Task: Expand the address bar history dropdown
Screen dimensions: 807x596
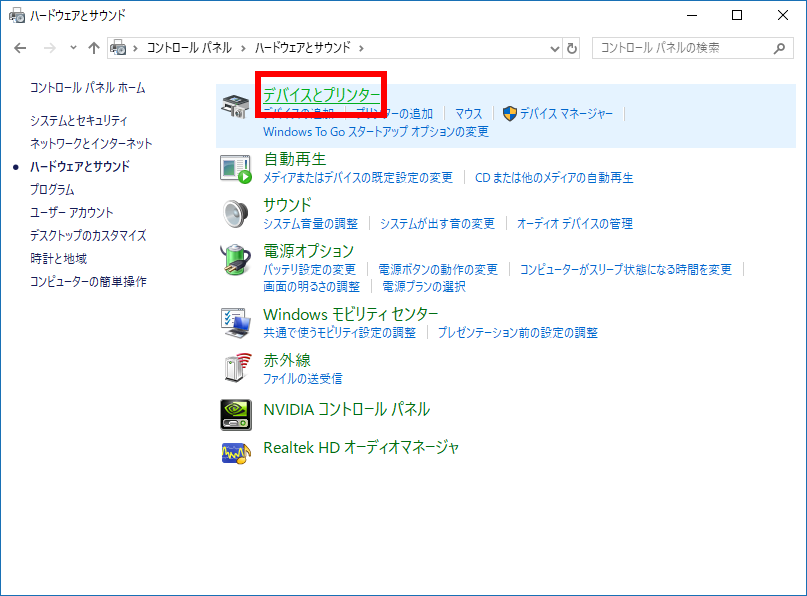Action: pos(554,49)
